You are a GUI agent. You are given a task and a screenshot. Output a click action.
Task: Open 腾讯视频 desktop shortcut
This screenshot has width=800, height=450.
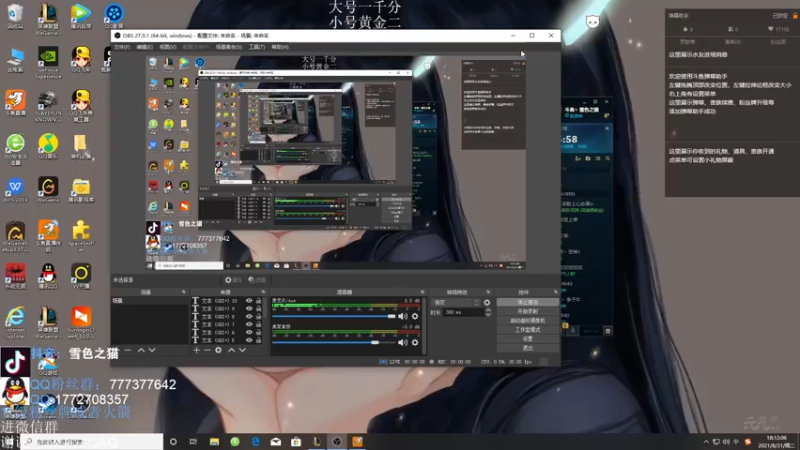pos(81,17)
